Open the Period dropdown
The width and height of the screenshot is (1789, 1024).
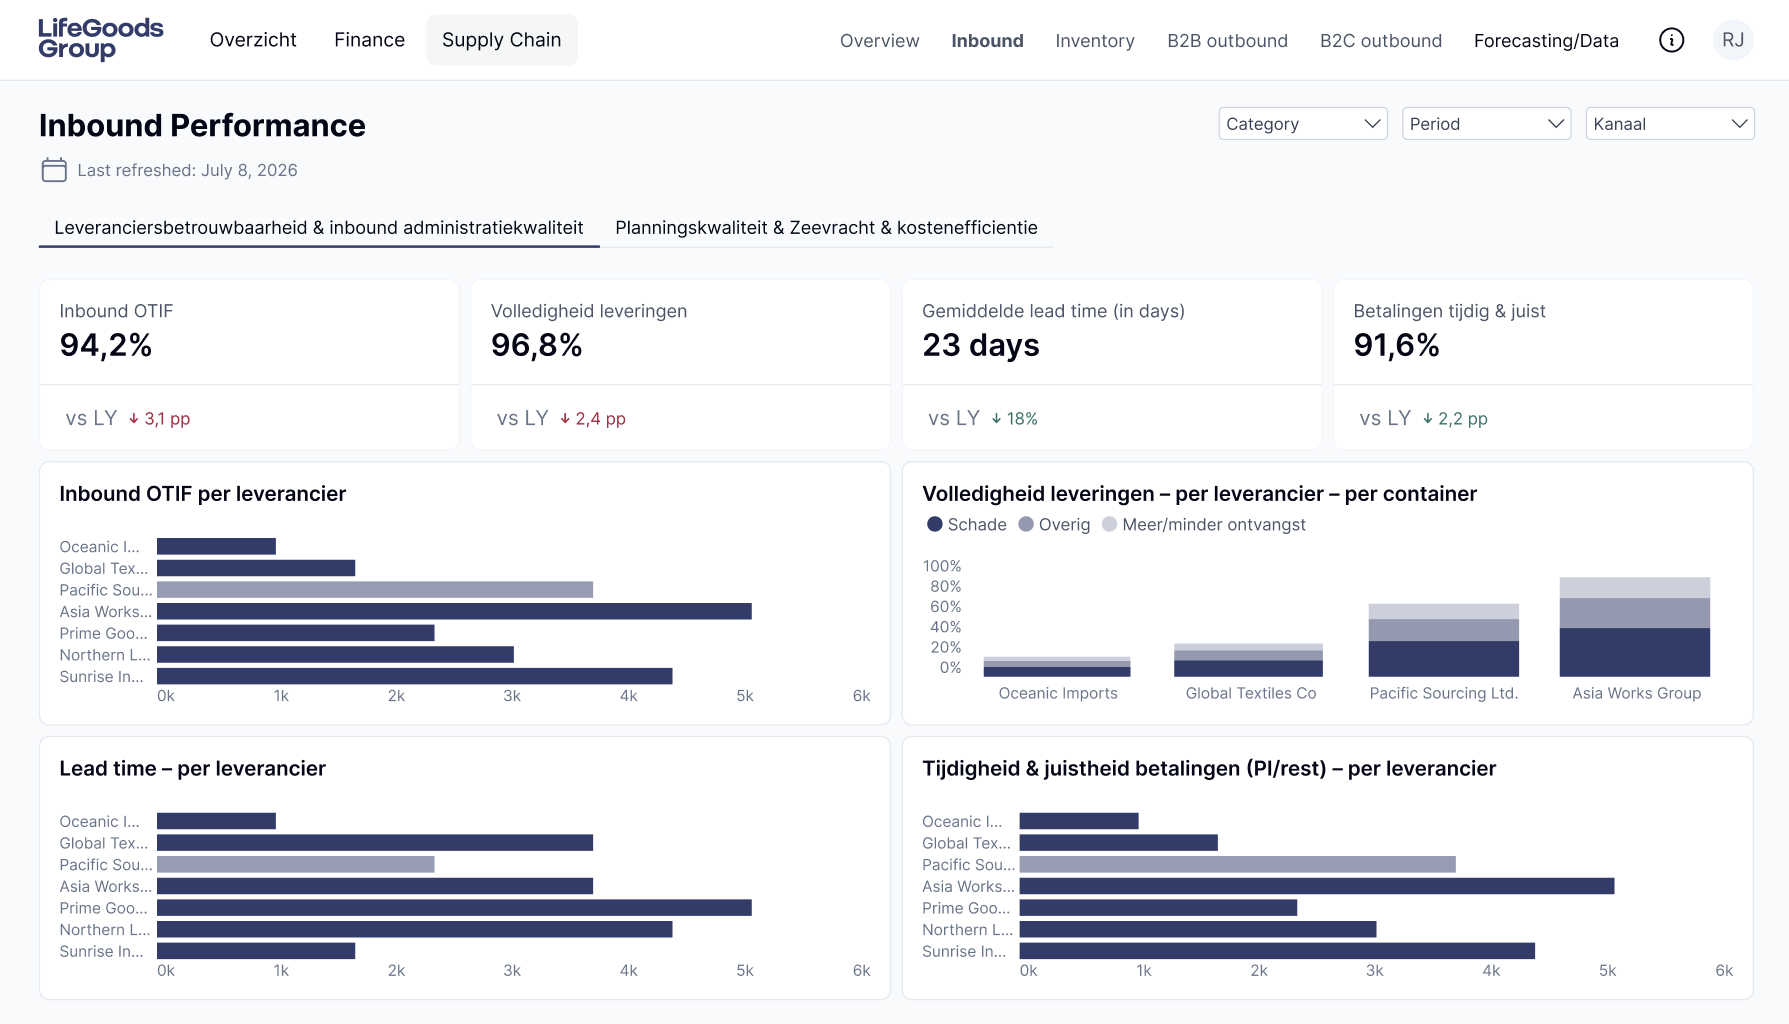(1486, 124)
